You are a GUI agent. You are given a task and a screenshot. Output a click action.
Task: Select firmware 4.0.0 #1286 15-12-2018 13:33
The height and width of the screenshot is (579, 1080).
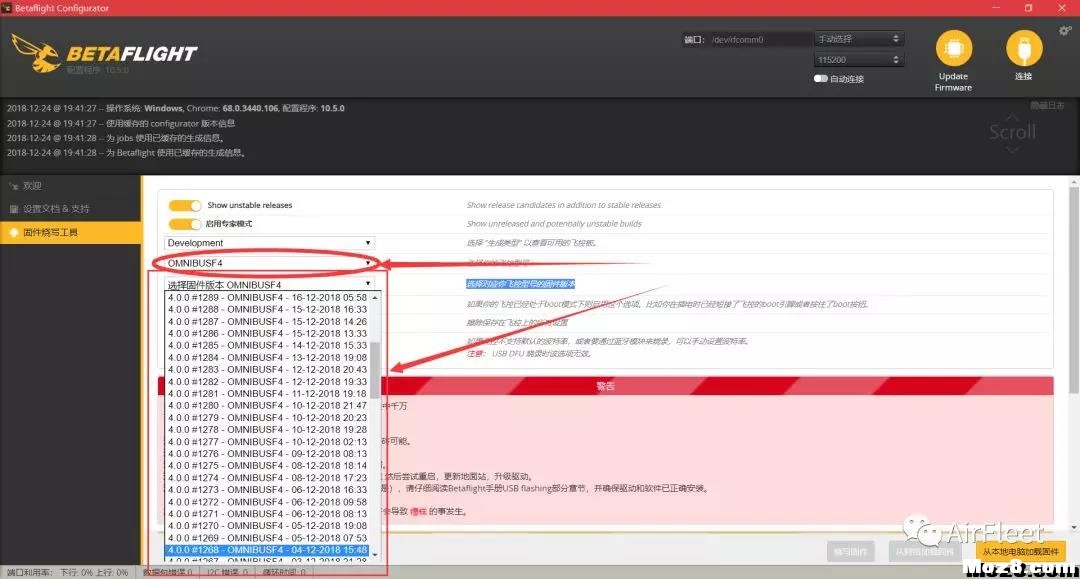267,333
